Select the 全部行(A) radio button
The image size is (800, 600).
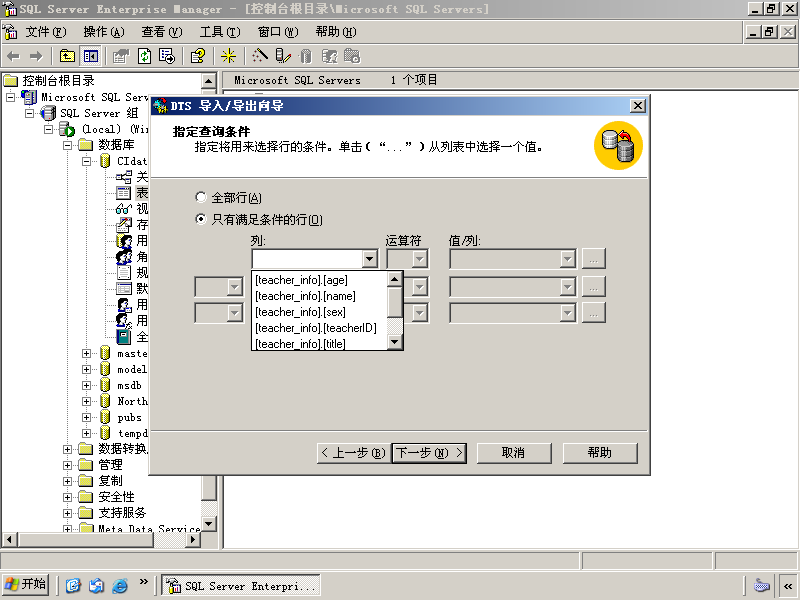(201, 197)
